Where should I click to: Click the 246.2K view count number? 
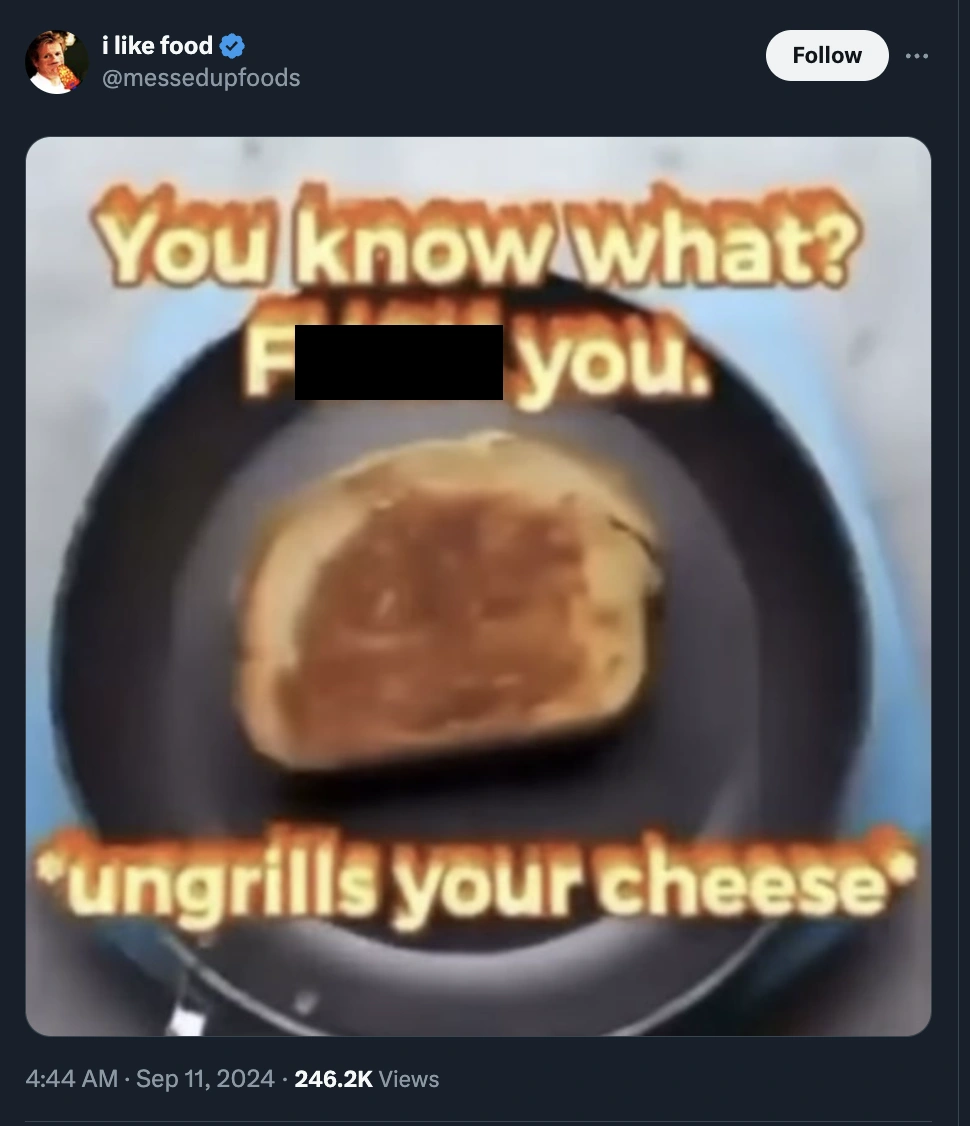coord(334,1079)
